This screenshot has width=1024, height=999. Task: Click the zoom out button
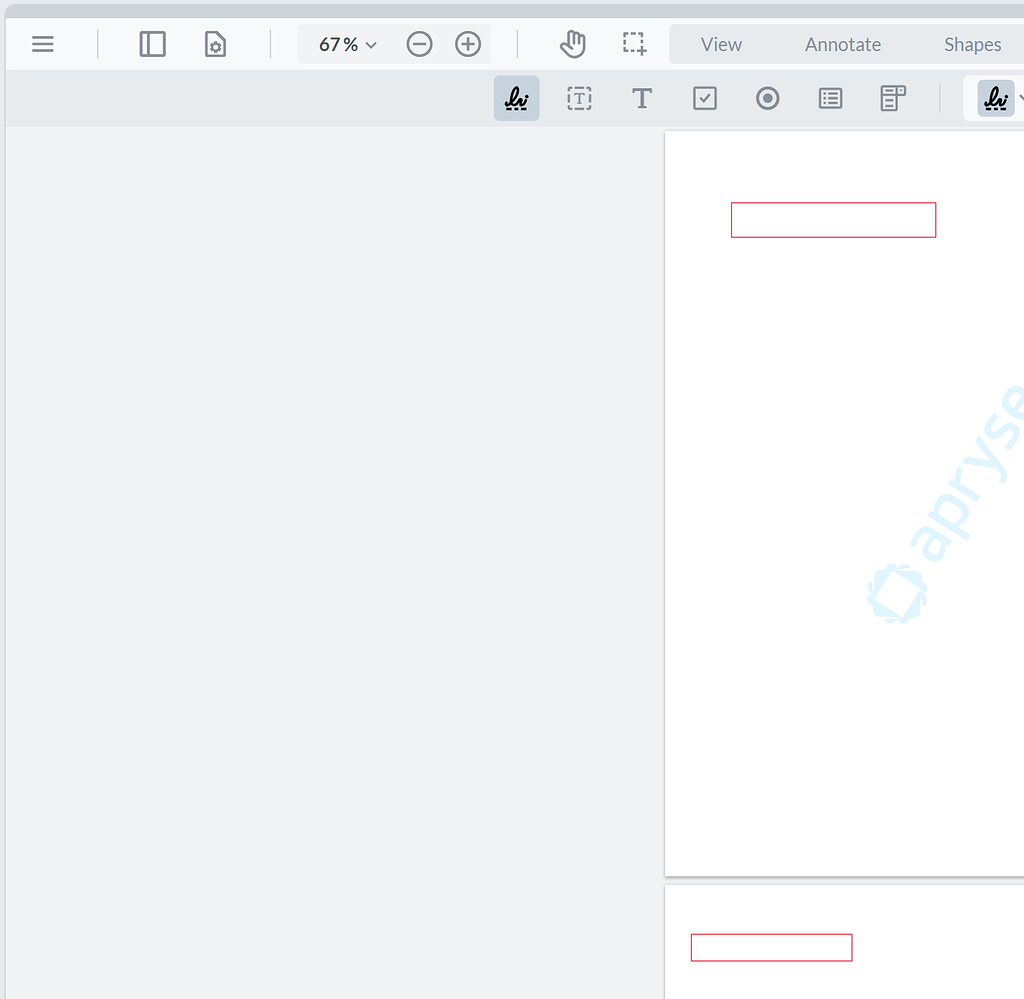(x=419, y=44)
